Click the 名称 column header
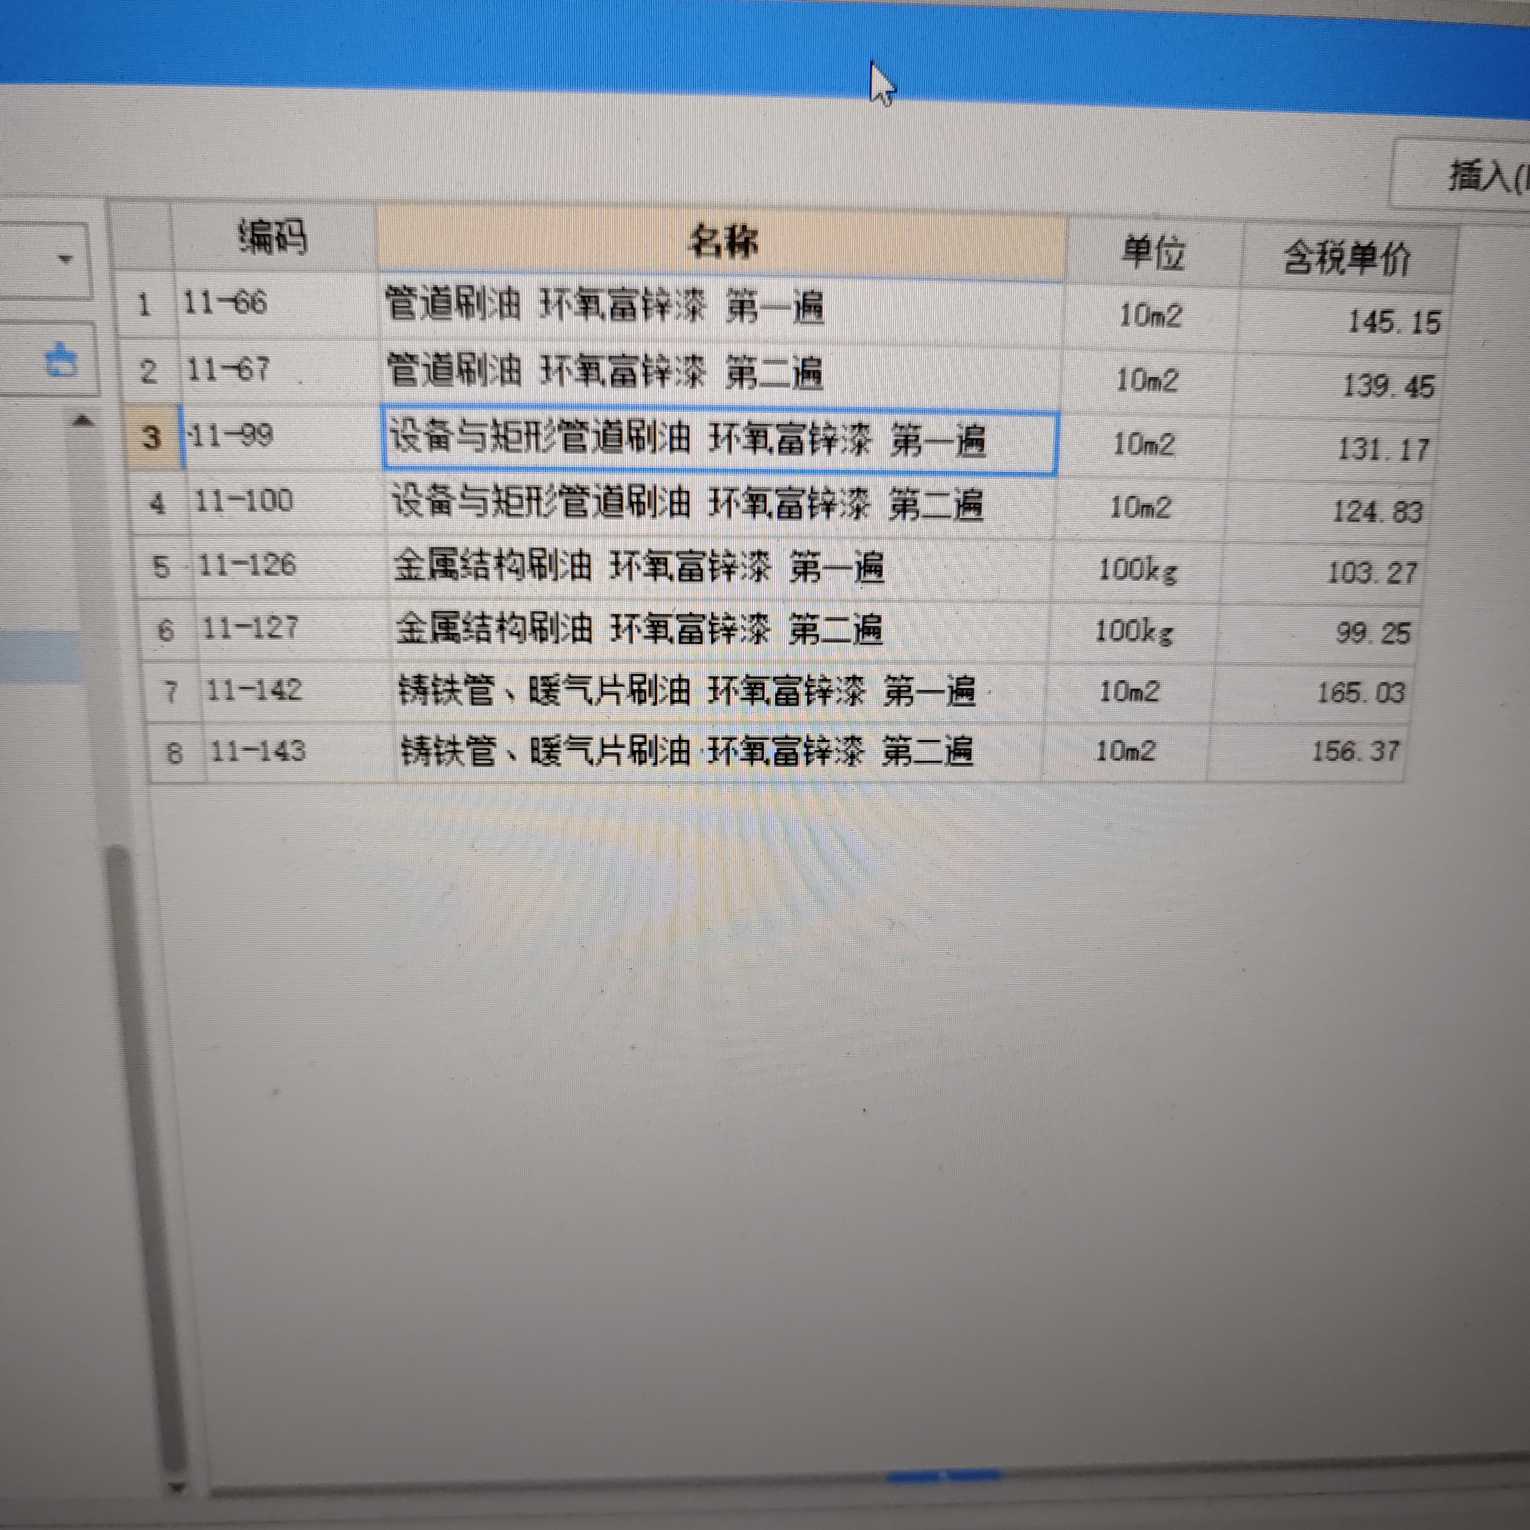This screenshot has width=1530, height=1530. click(x=721, y=242)
